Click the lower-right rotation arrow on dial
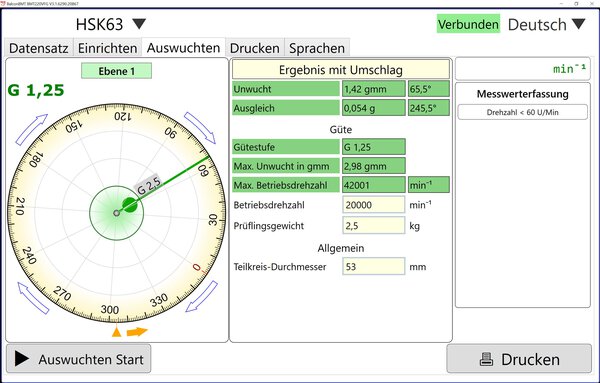Image resolution: width=600 pixels, height=383 pixels. pos(202,296)
